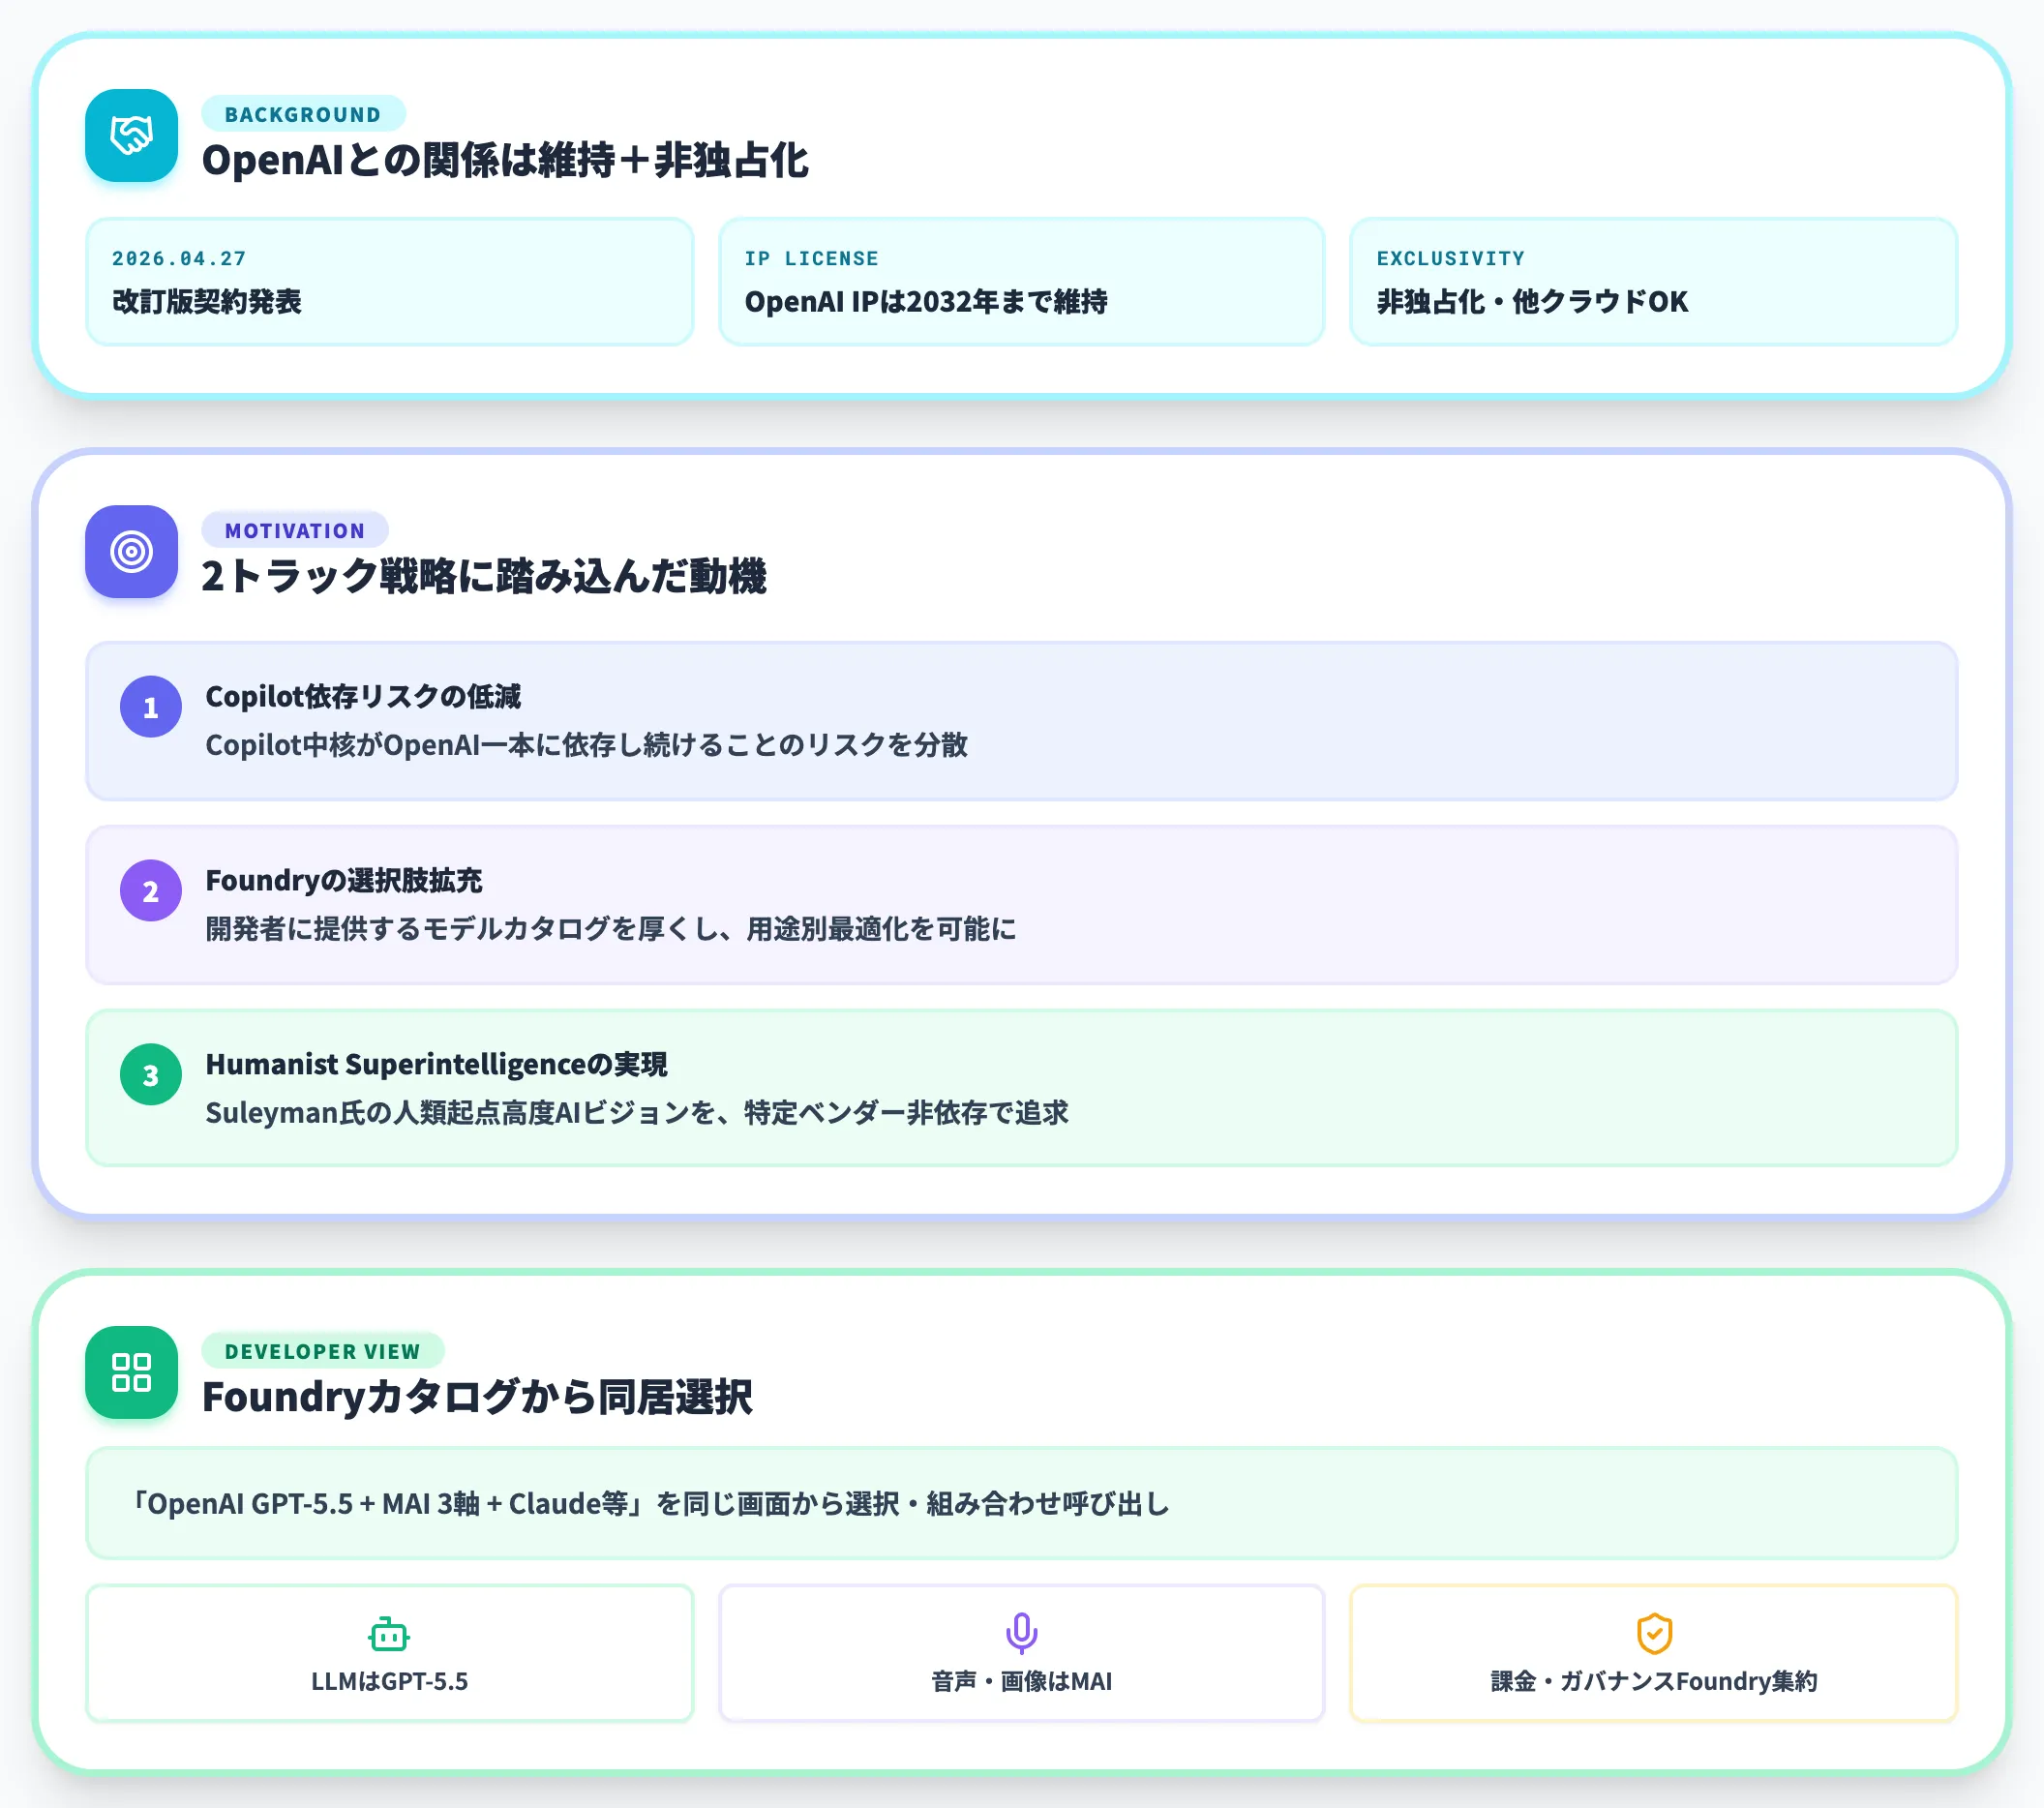Click the 課金・ガバナンスFoundry集約 label
This screenshot has width=2044, height=1808.
(x=1654, y=1681)
